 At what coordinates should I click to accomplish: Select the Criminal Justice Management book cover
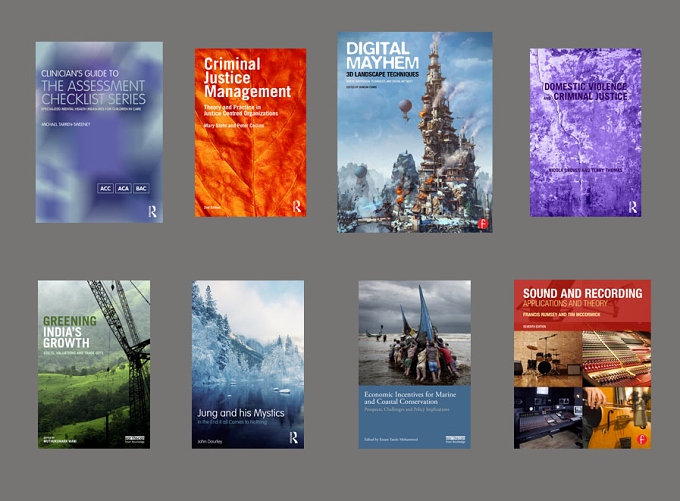point(250,133)
